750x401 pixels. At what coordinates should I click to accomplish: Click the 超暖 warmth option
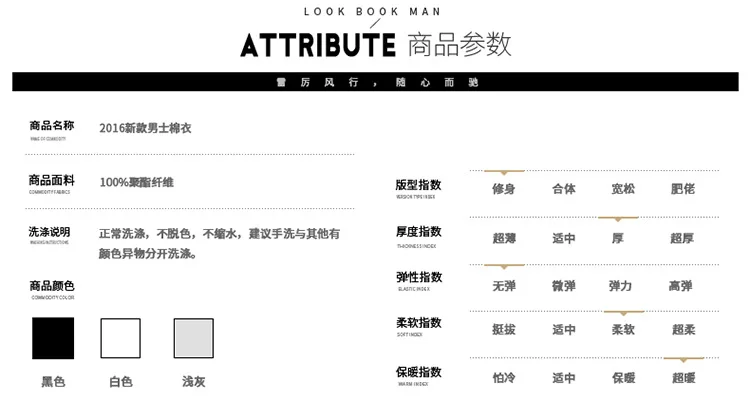684,378
